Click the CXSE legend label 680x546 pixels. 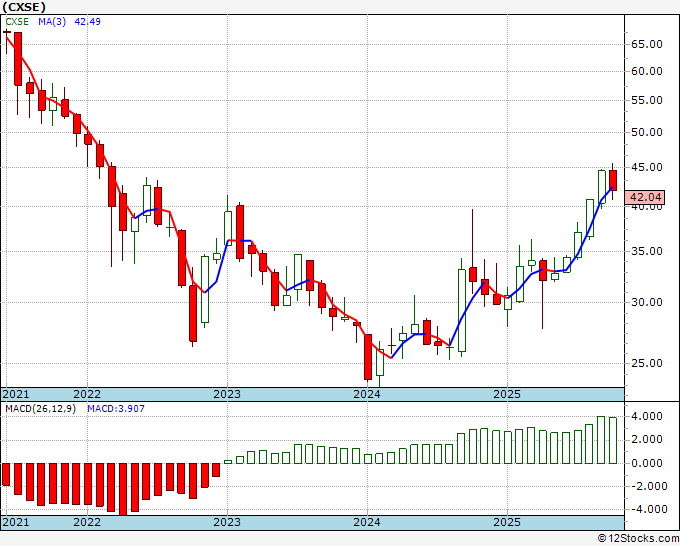pyautogui.click(x=17, y=22)
